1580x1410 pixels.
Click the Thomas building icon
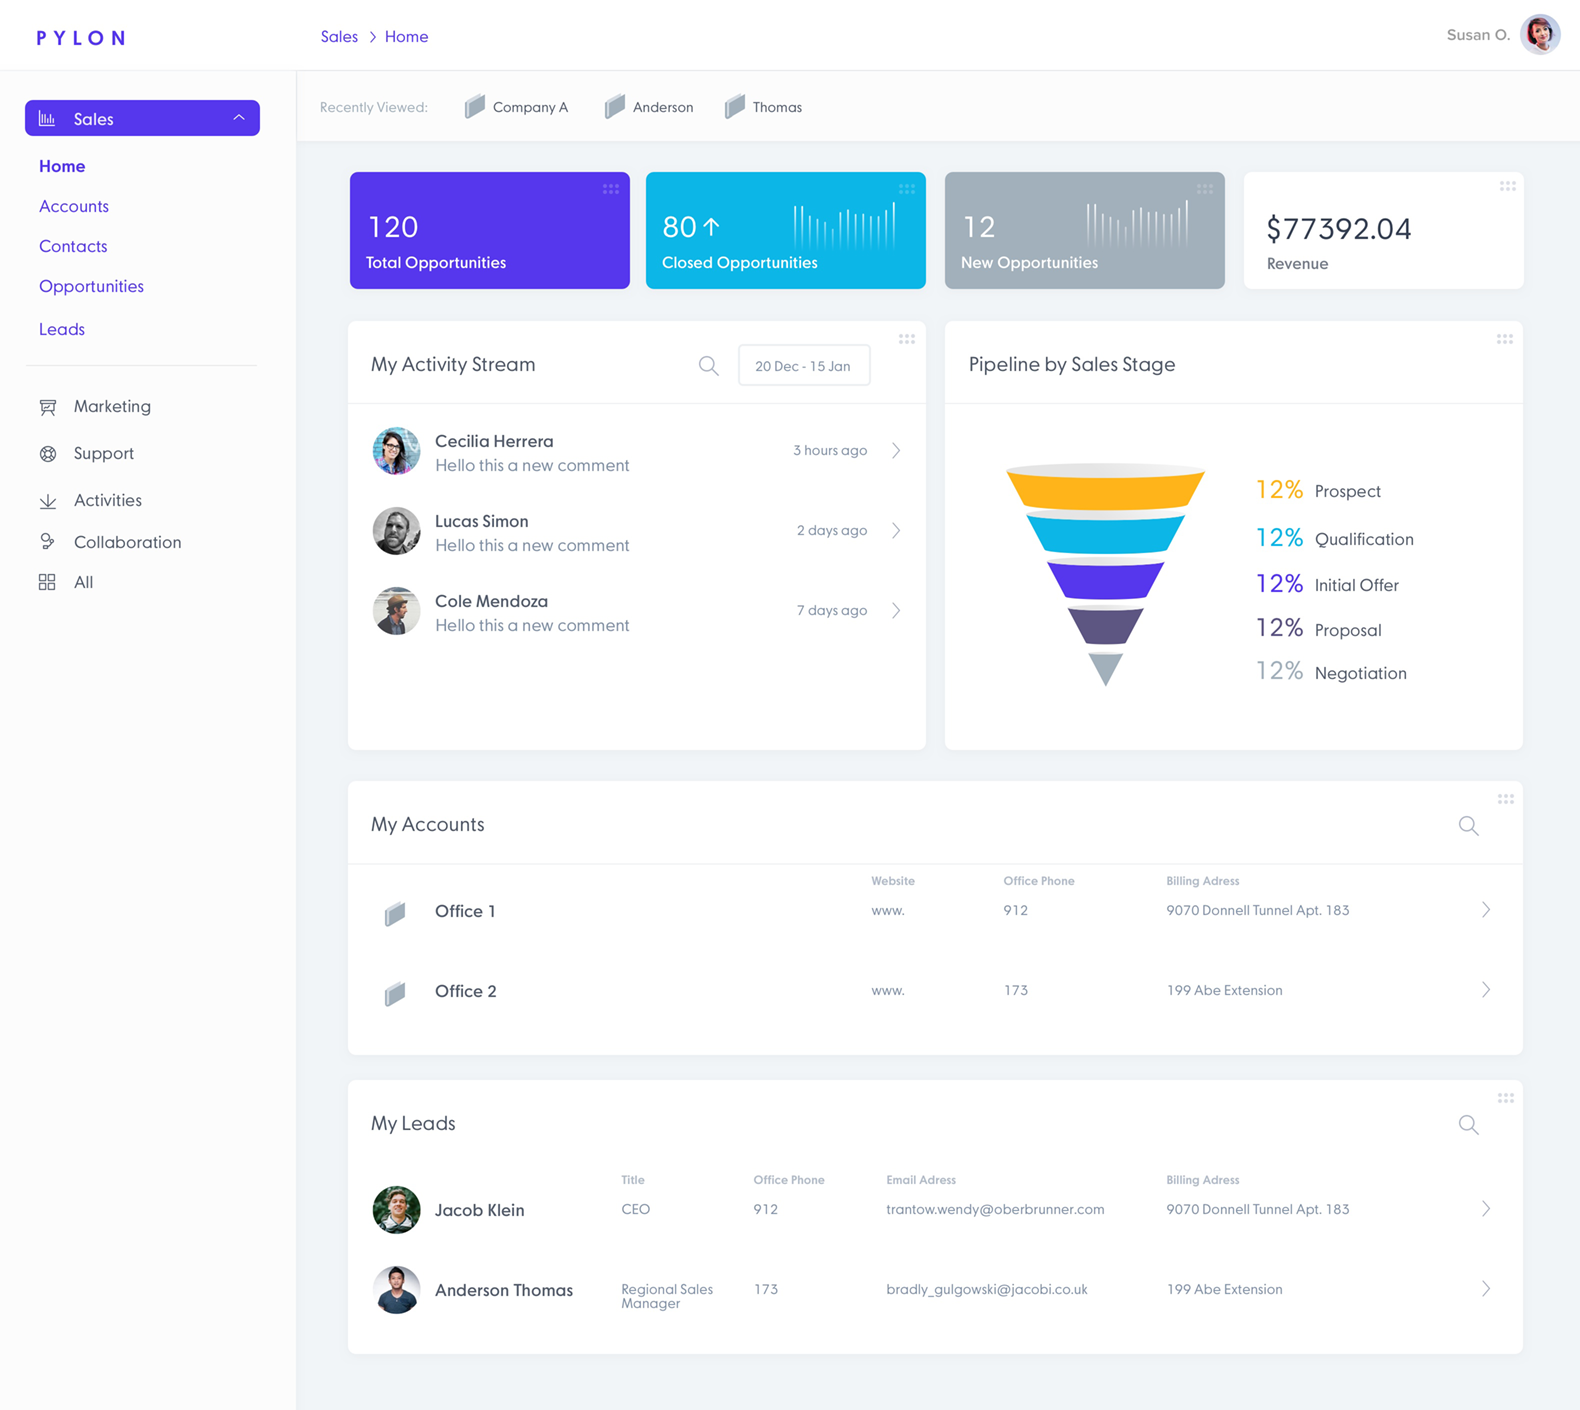(x=735, y=106)
